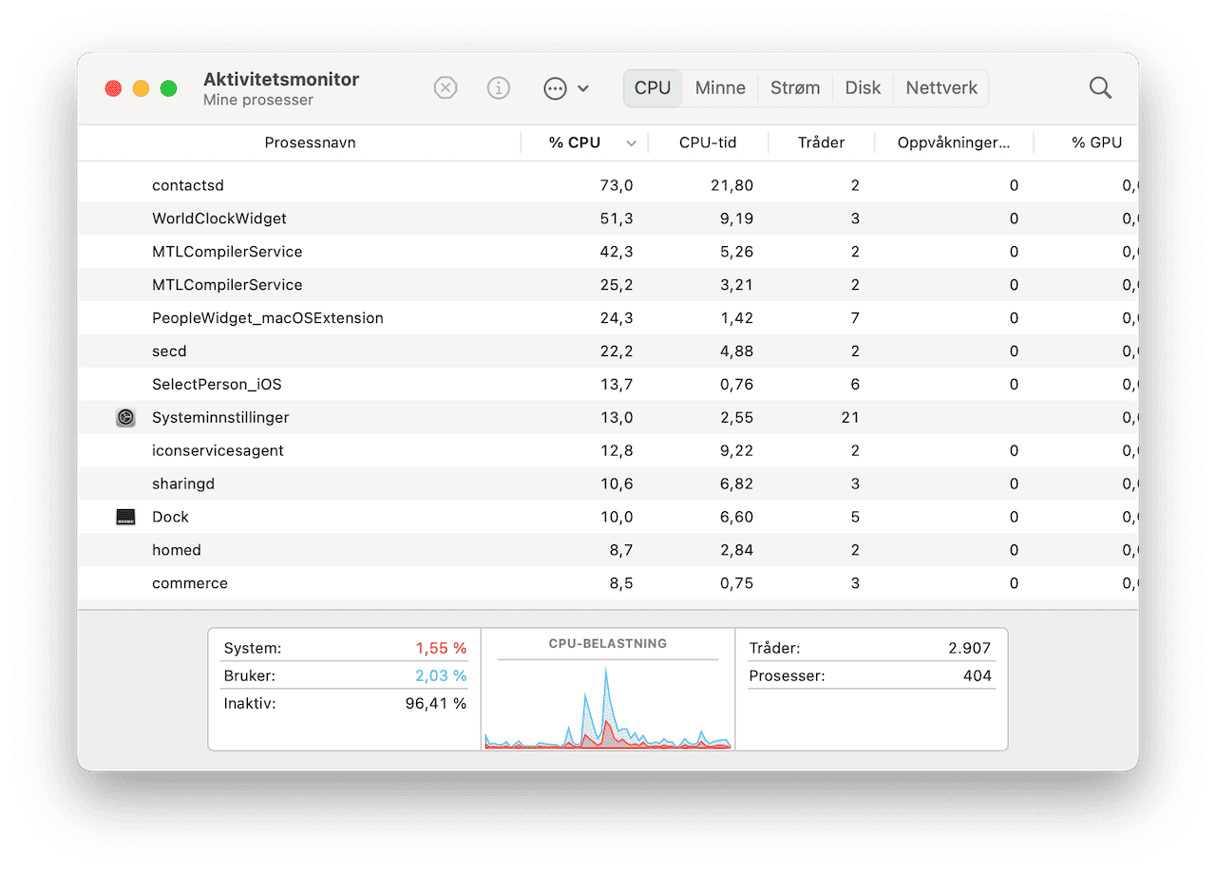
Task: Select MTLCompilerService row with 25,2 CPU
Action: tap(608, 285)
